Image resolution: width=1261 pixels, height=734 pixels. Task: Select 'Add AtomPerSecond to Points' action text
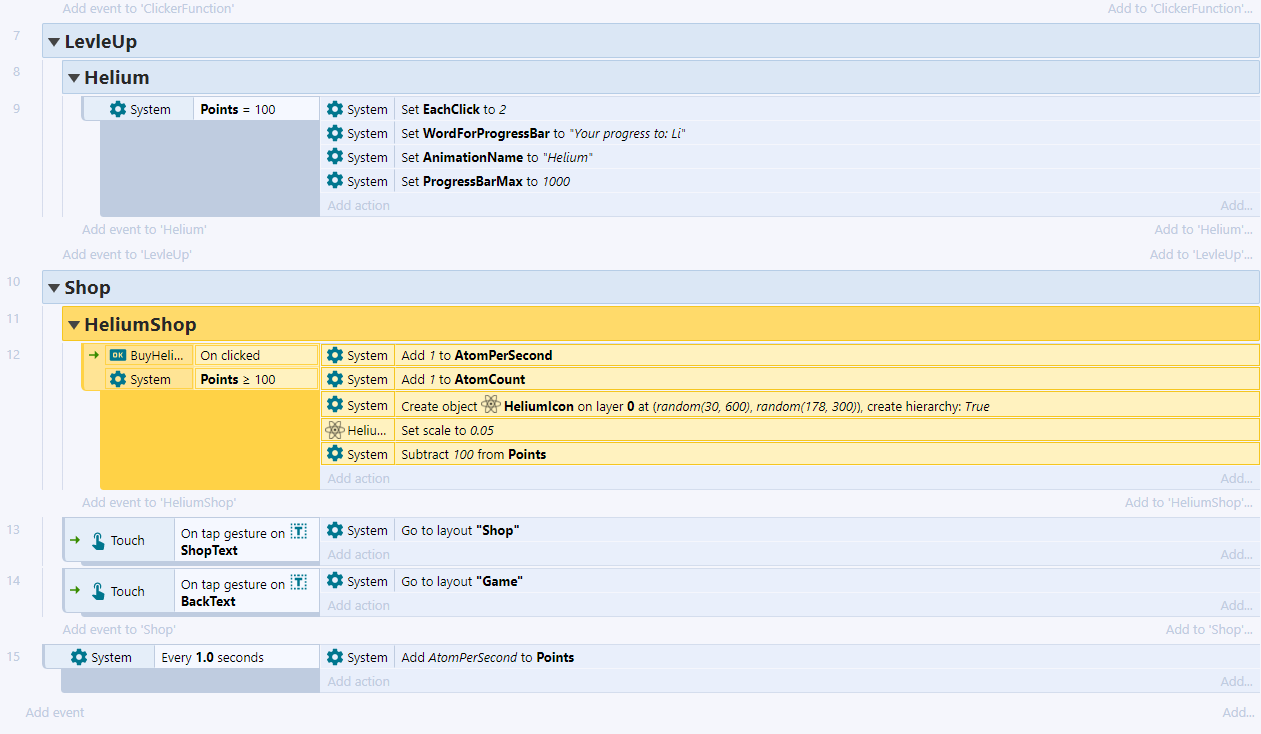tap(488, 658)
